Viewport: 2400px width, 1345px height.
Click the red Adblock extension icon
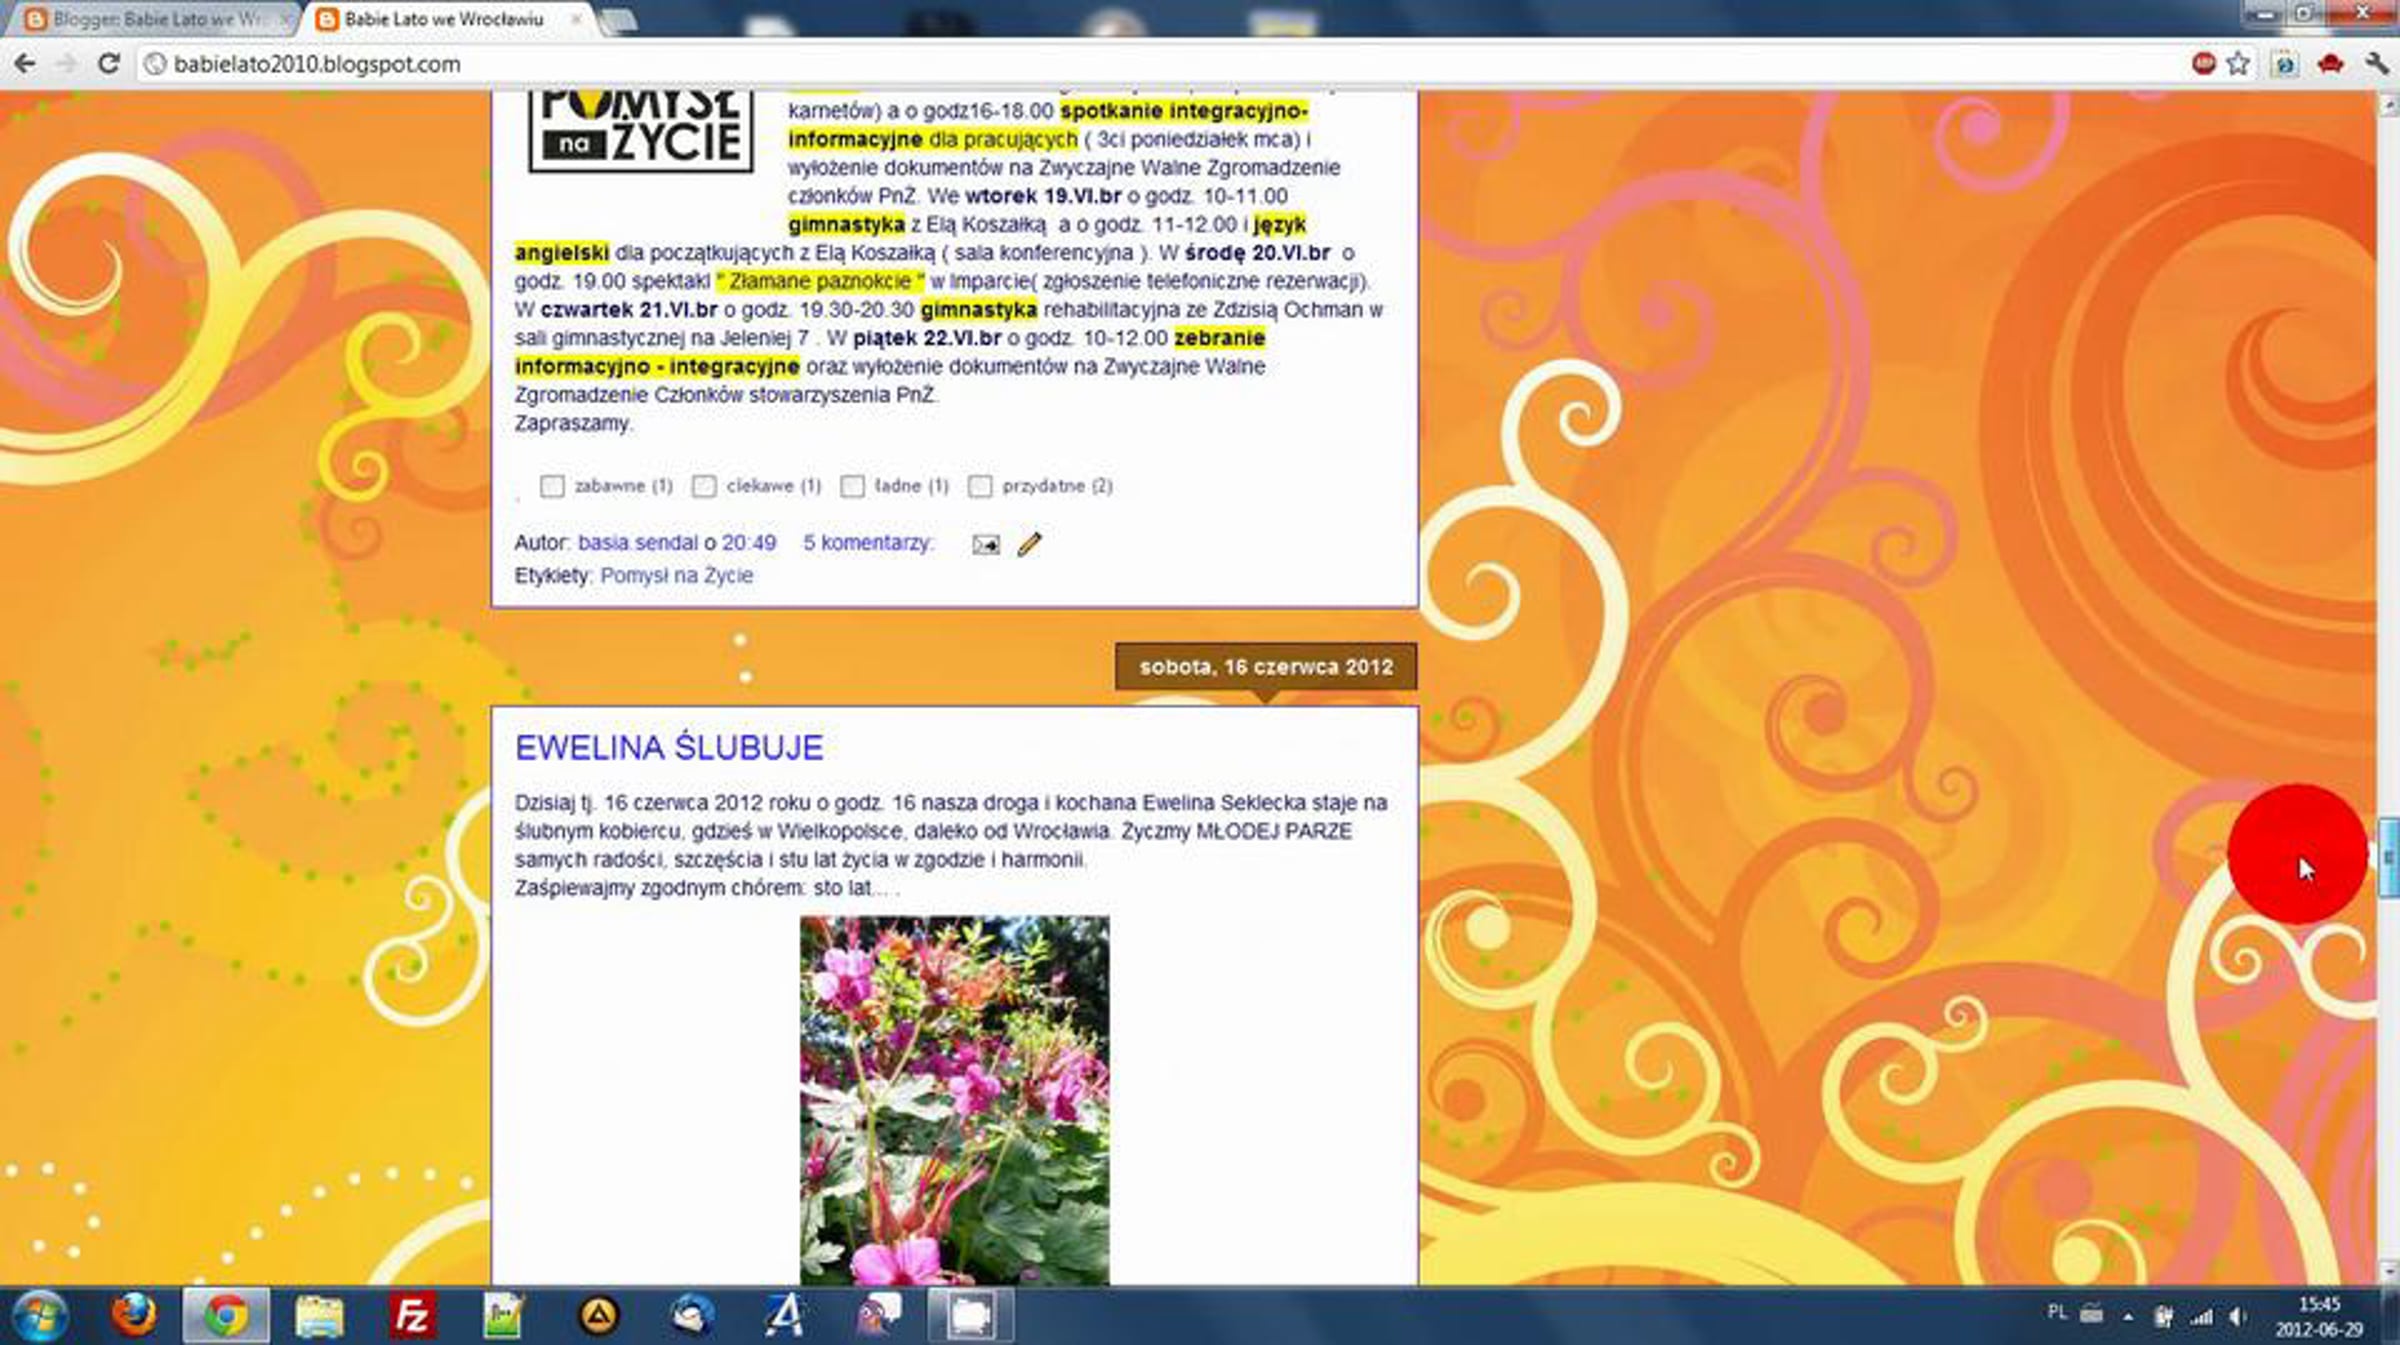(2203, 64)
